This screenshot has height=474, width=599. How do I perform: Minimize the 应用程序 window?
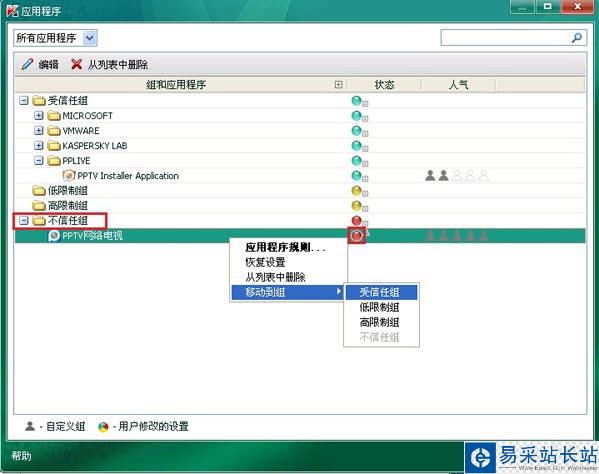pyautogui.click(x=522, y=7)
